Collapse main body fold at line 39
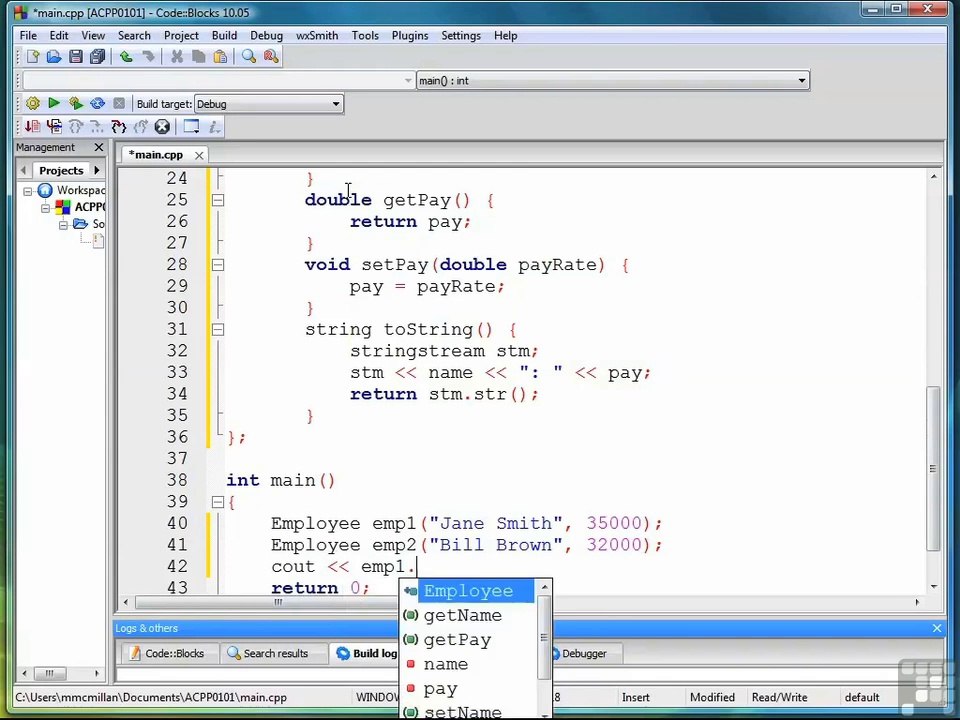The width and height of the screenshot is (960, 720). point(218,503)
